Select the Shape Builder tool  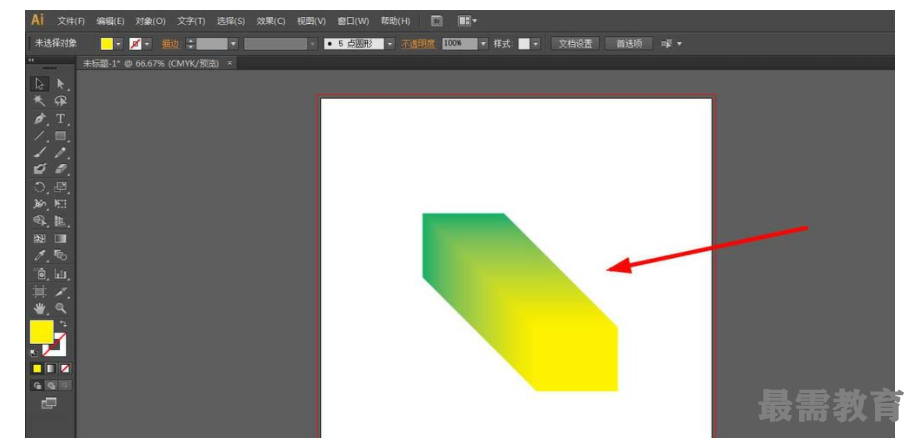39,221
